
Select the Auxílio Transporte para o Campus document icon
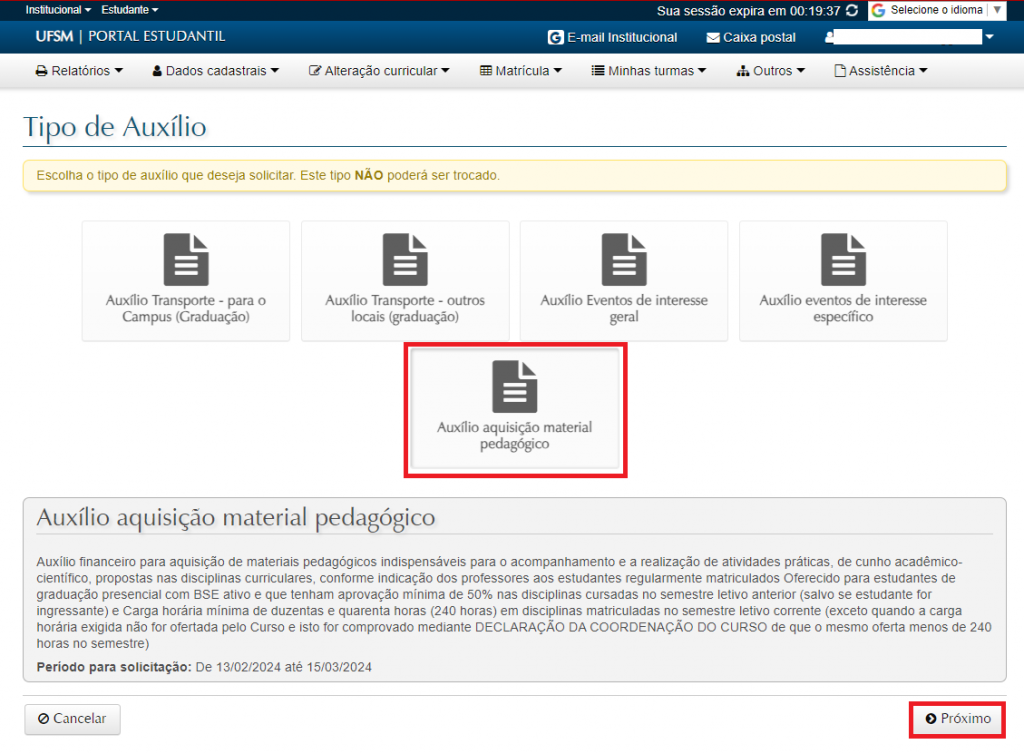point(186,260)
